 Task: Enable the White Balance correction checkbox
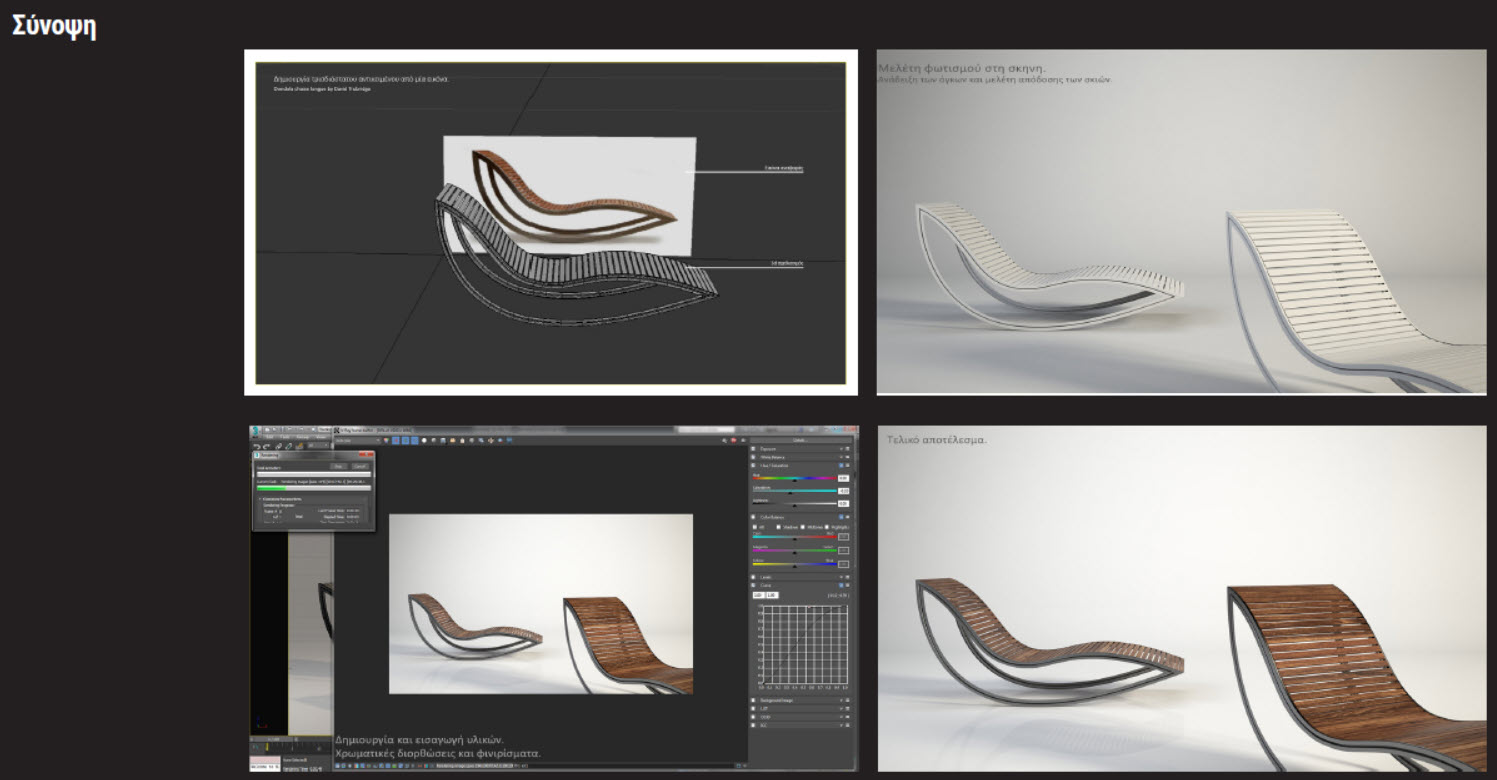pos(753,457)
